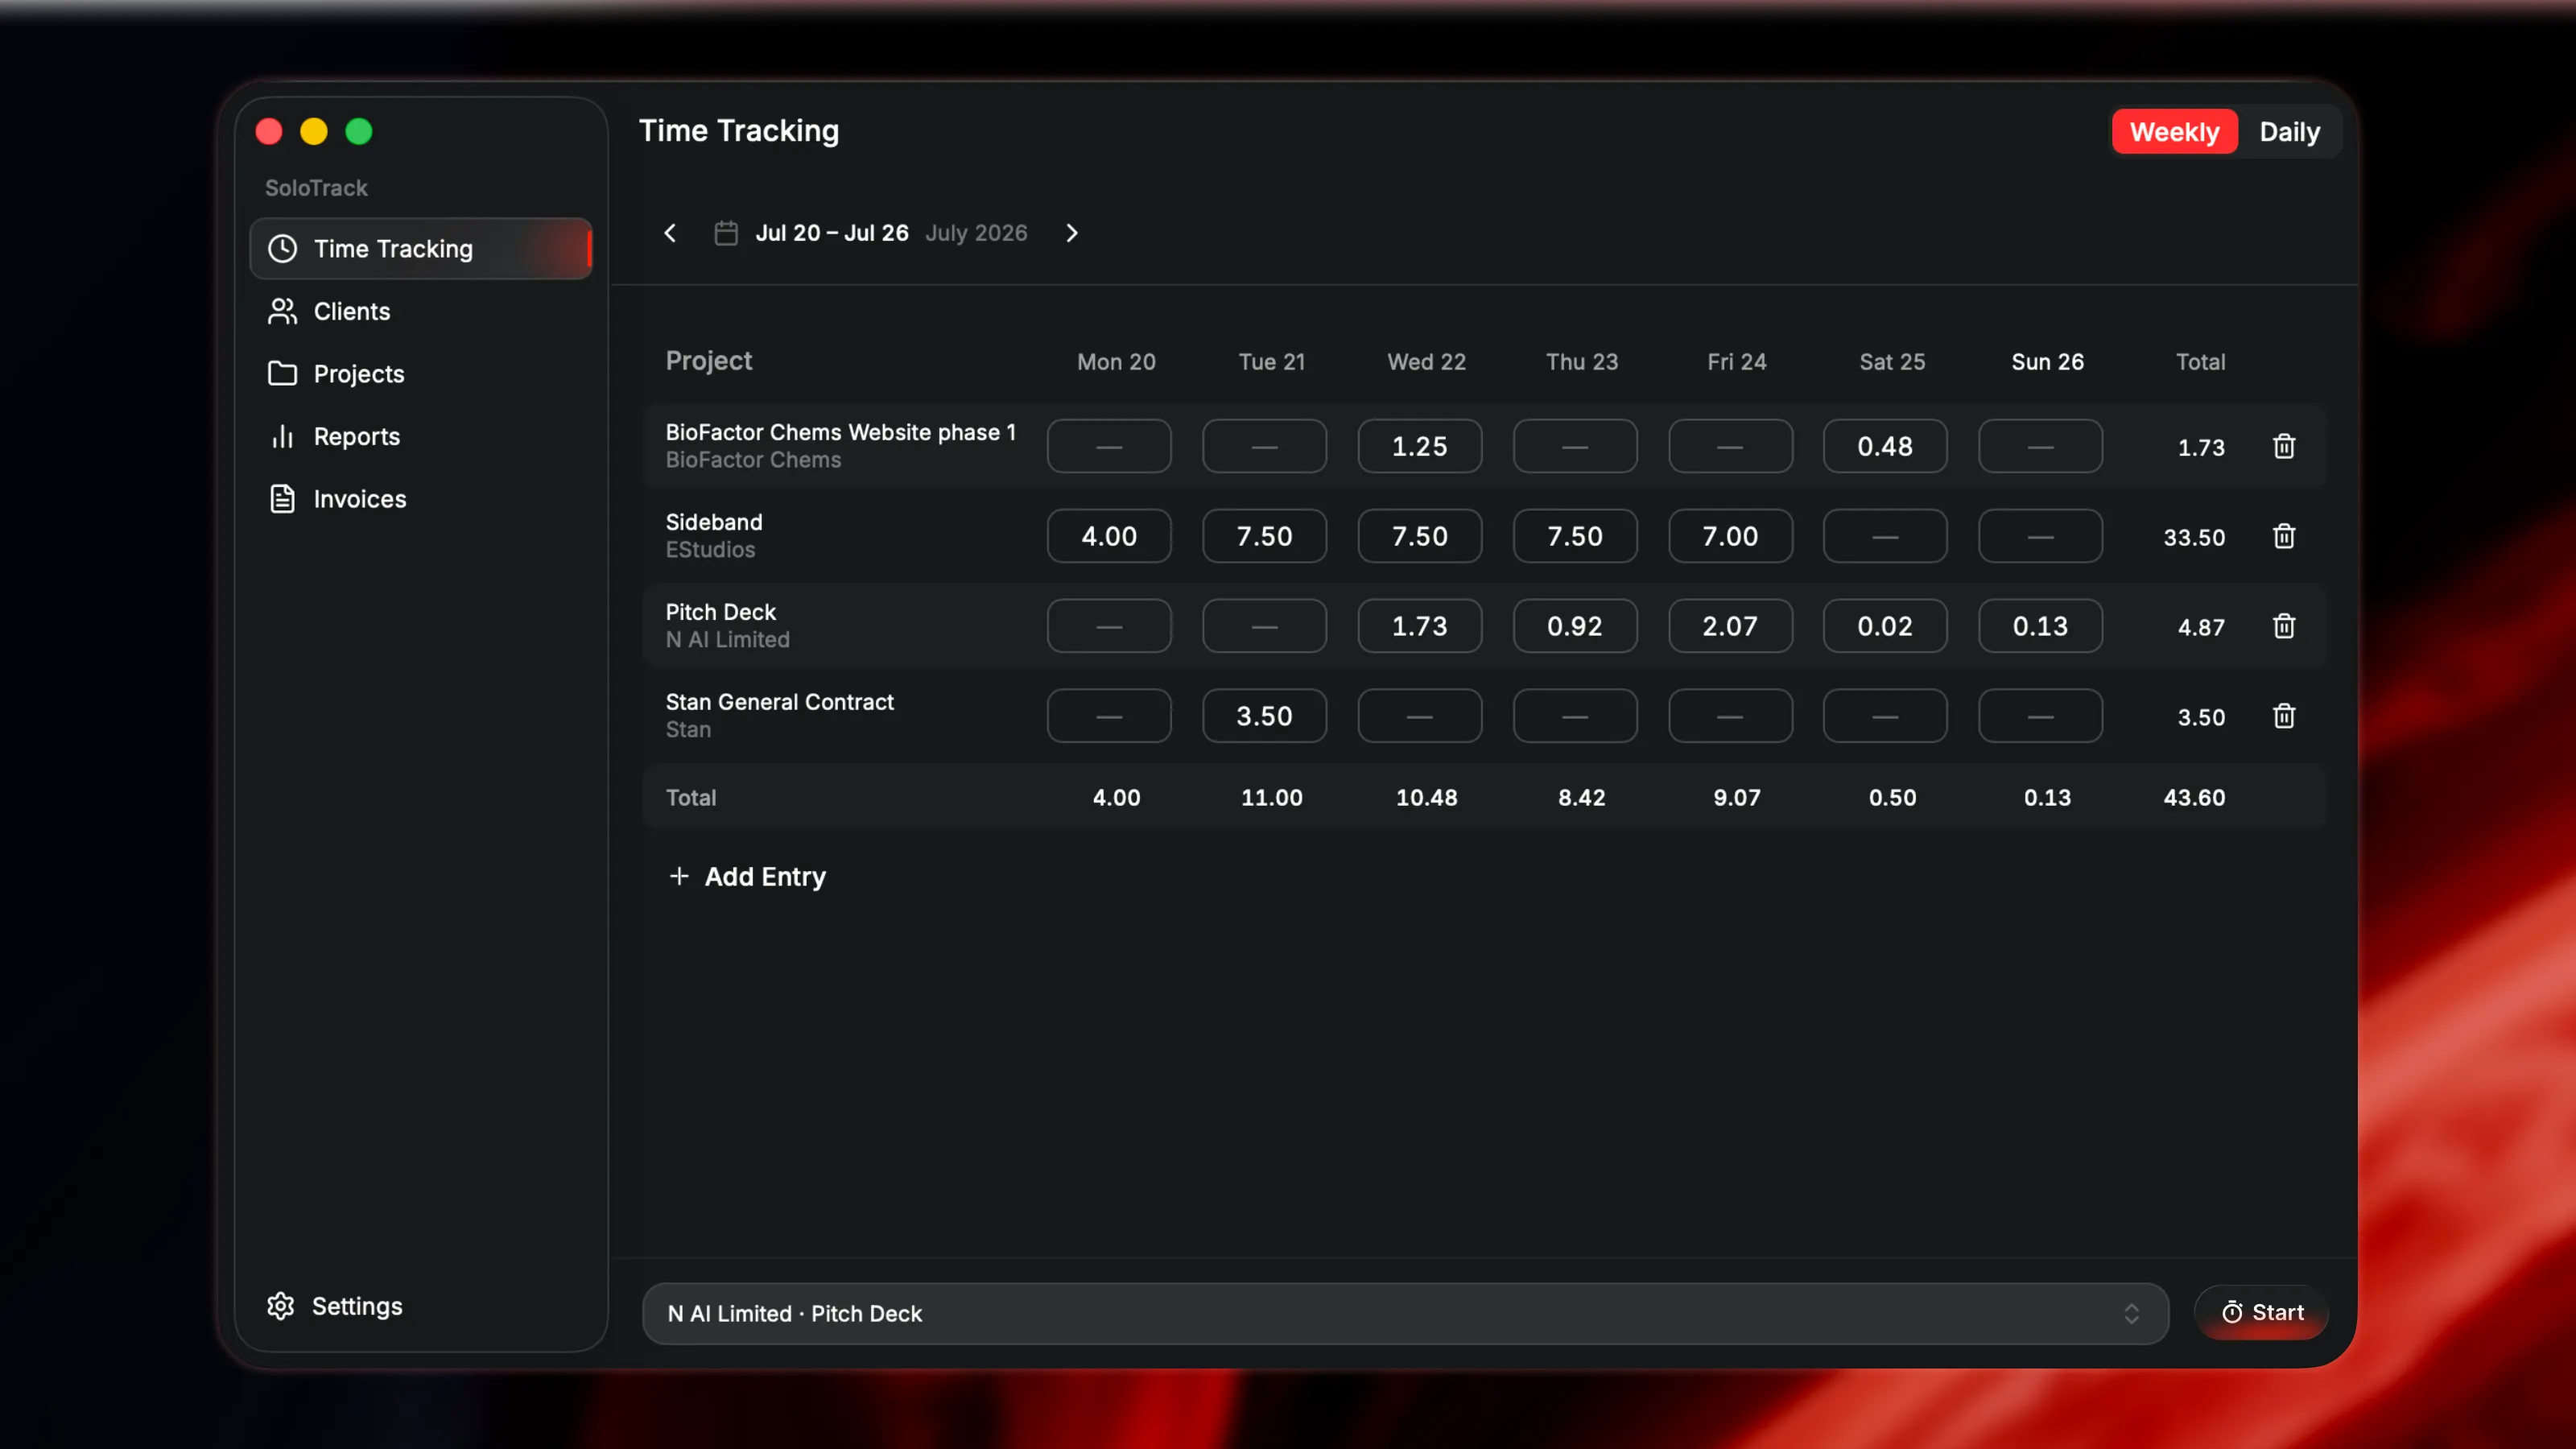The width and height of the screenshot is (2576, 1449).
Task: Click the N AI Limited client label
Action: [728, 640]
